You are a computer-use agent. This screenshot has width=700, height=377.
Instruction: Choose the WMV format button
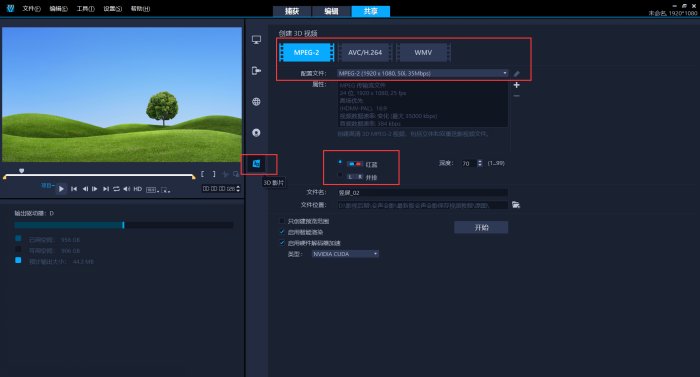pos(423,52)
